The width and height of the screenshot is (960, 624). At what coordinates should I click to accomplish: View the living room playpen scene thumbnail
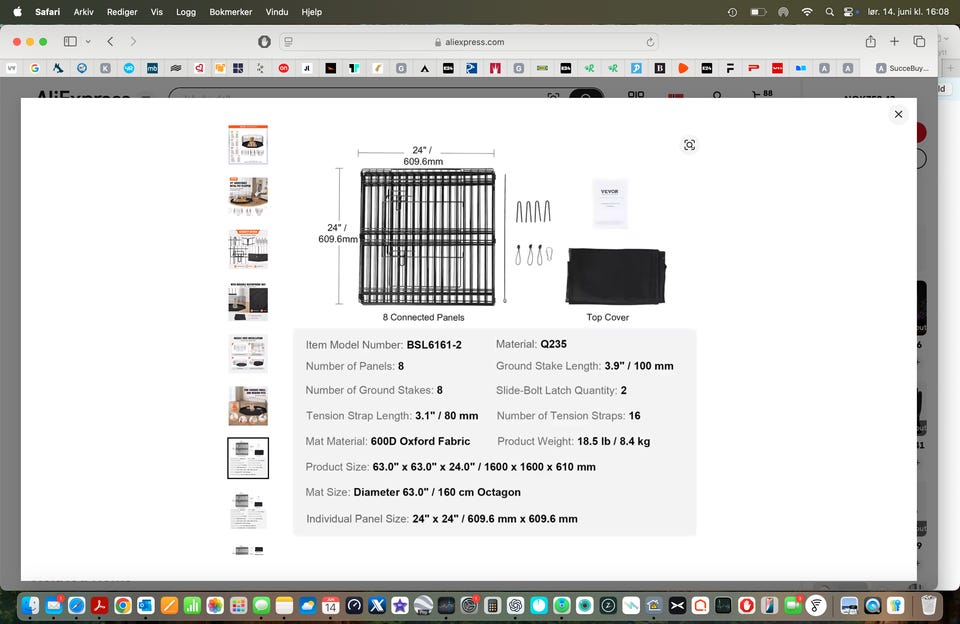pos(248,197)
